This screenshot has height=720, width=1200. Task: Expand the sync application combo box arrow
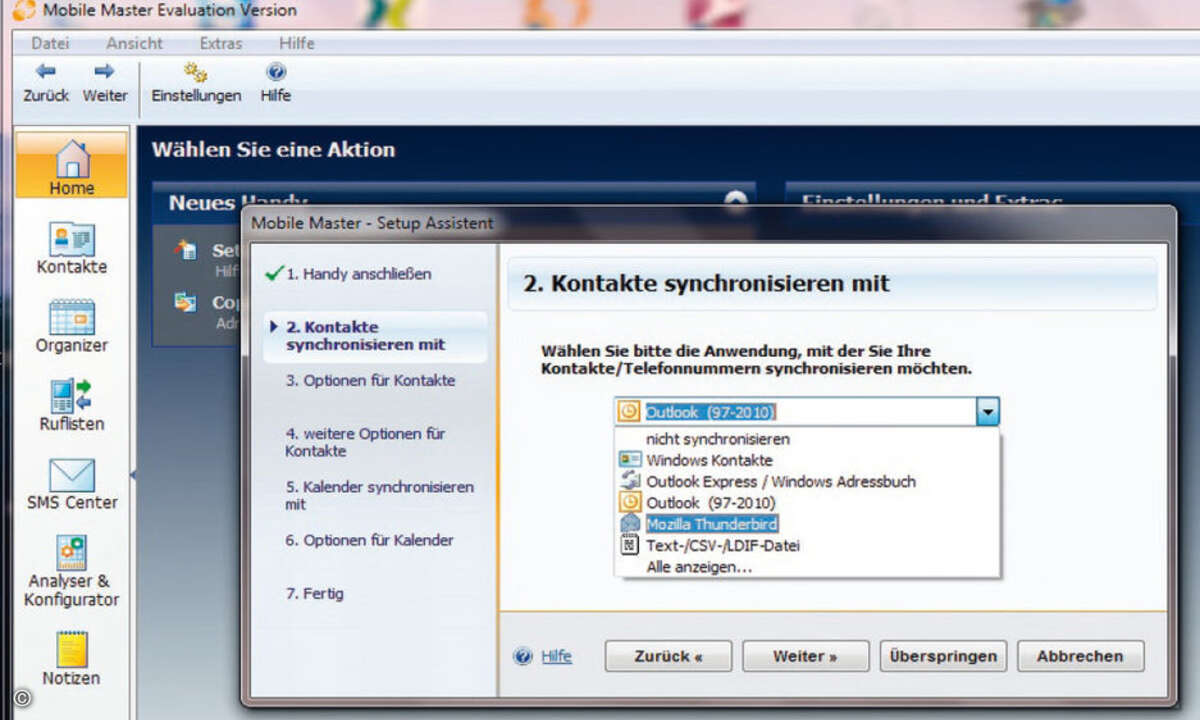click(987, 412)
